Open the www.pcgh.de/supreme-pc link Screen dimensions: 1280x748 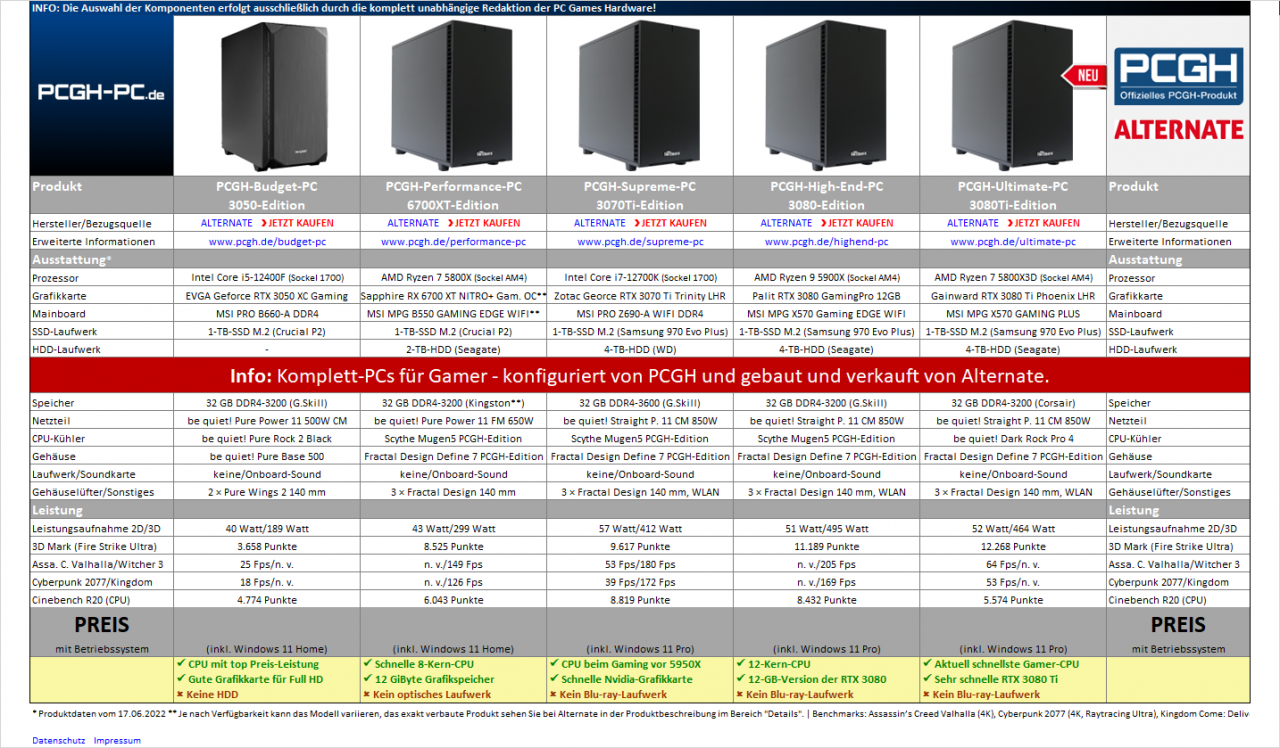641,242
